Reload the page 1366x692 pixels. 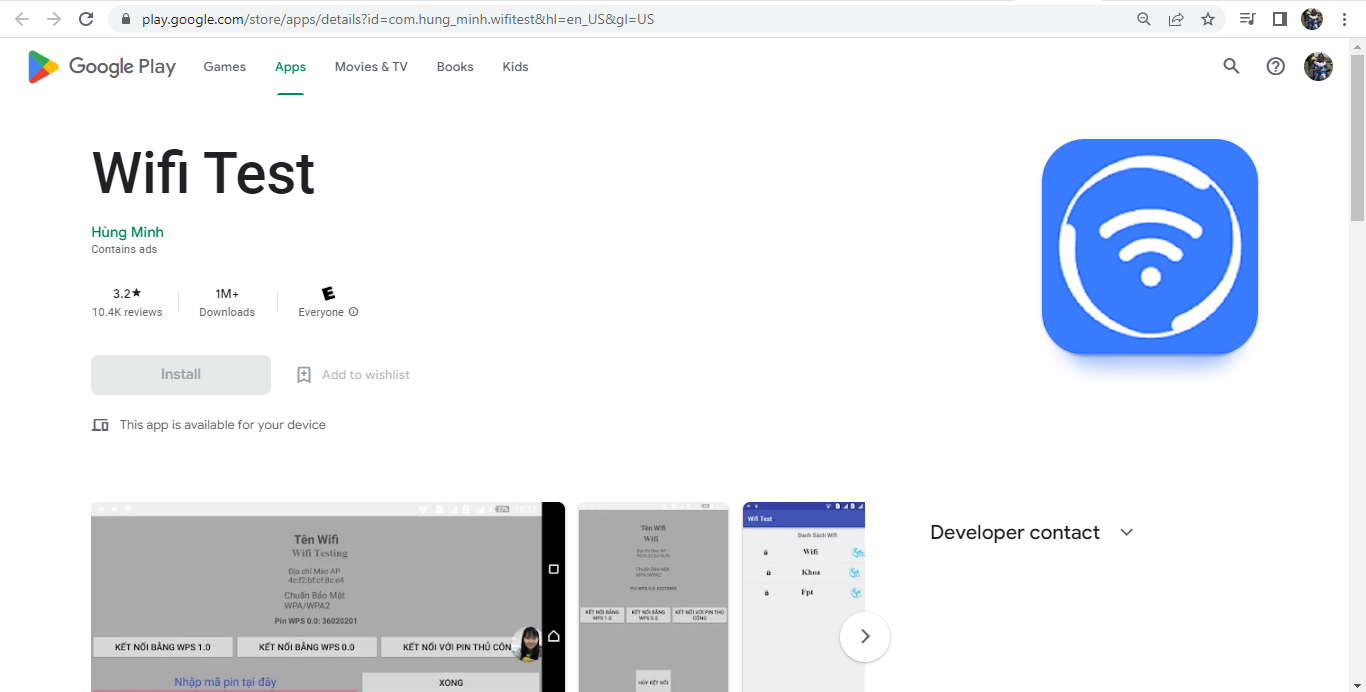click(x=86, y=19)
